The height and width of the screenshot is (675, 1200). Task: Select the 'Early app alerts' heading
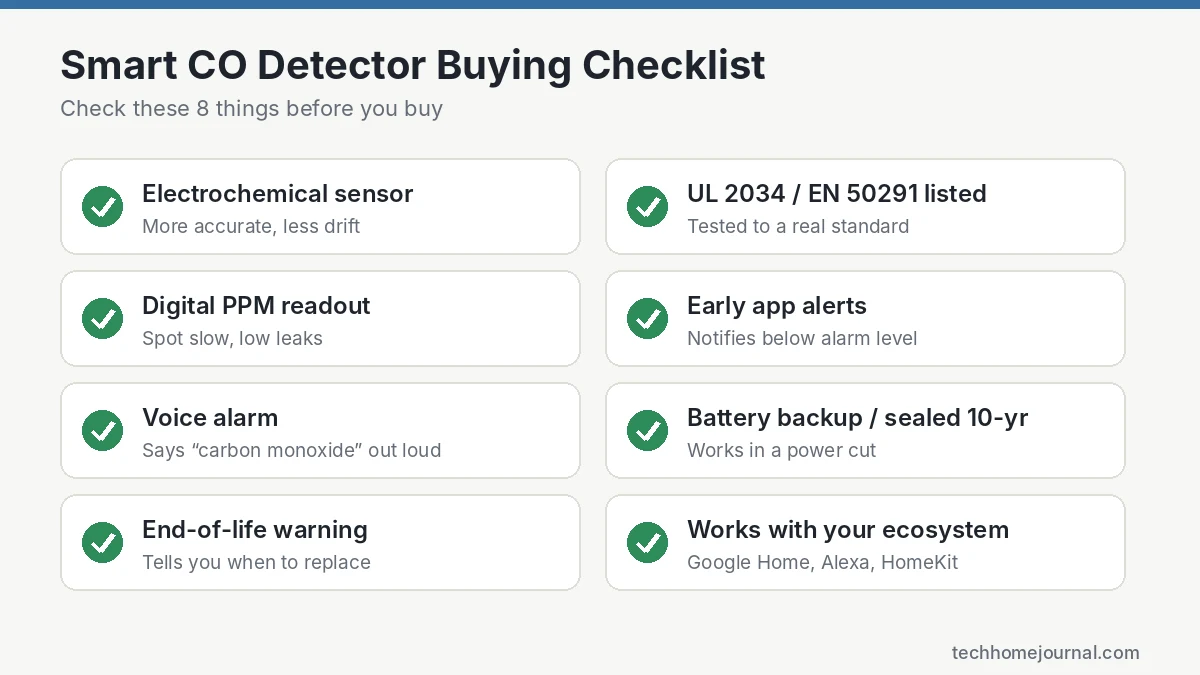click(x=777, y=306)
